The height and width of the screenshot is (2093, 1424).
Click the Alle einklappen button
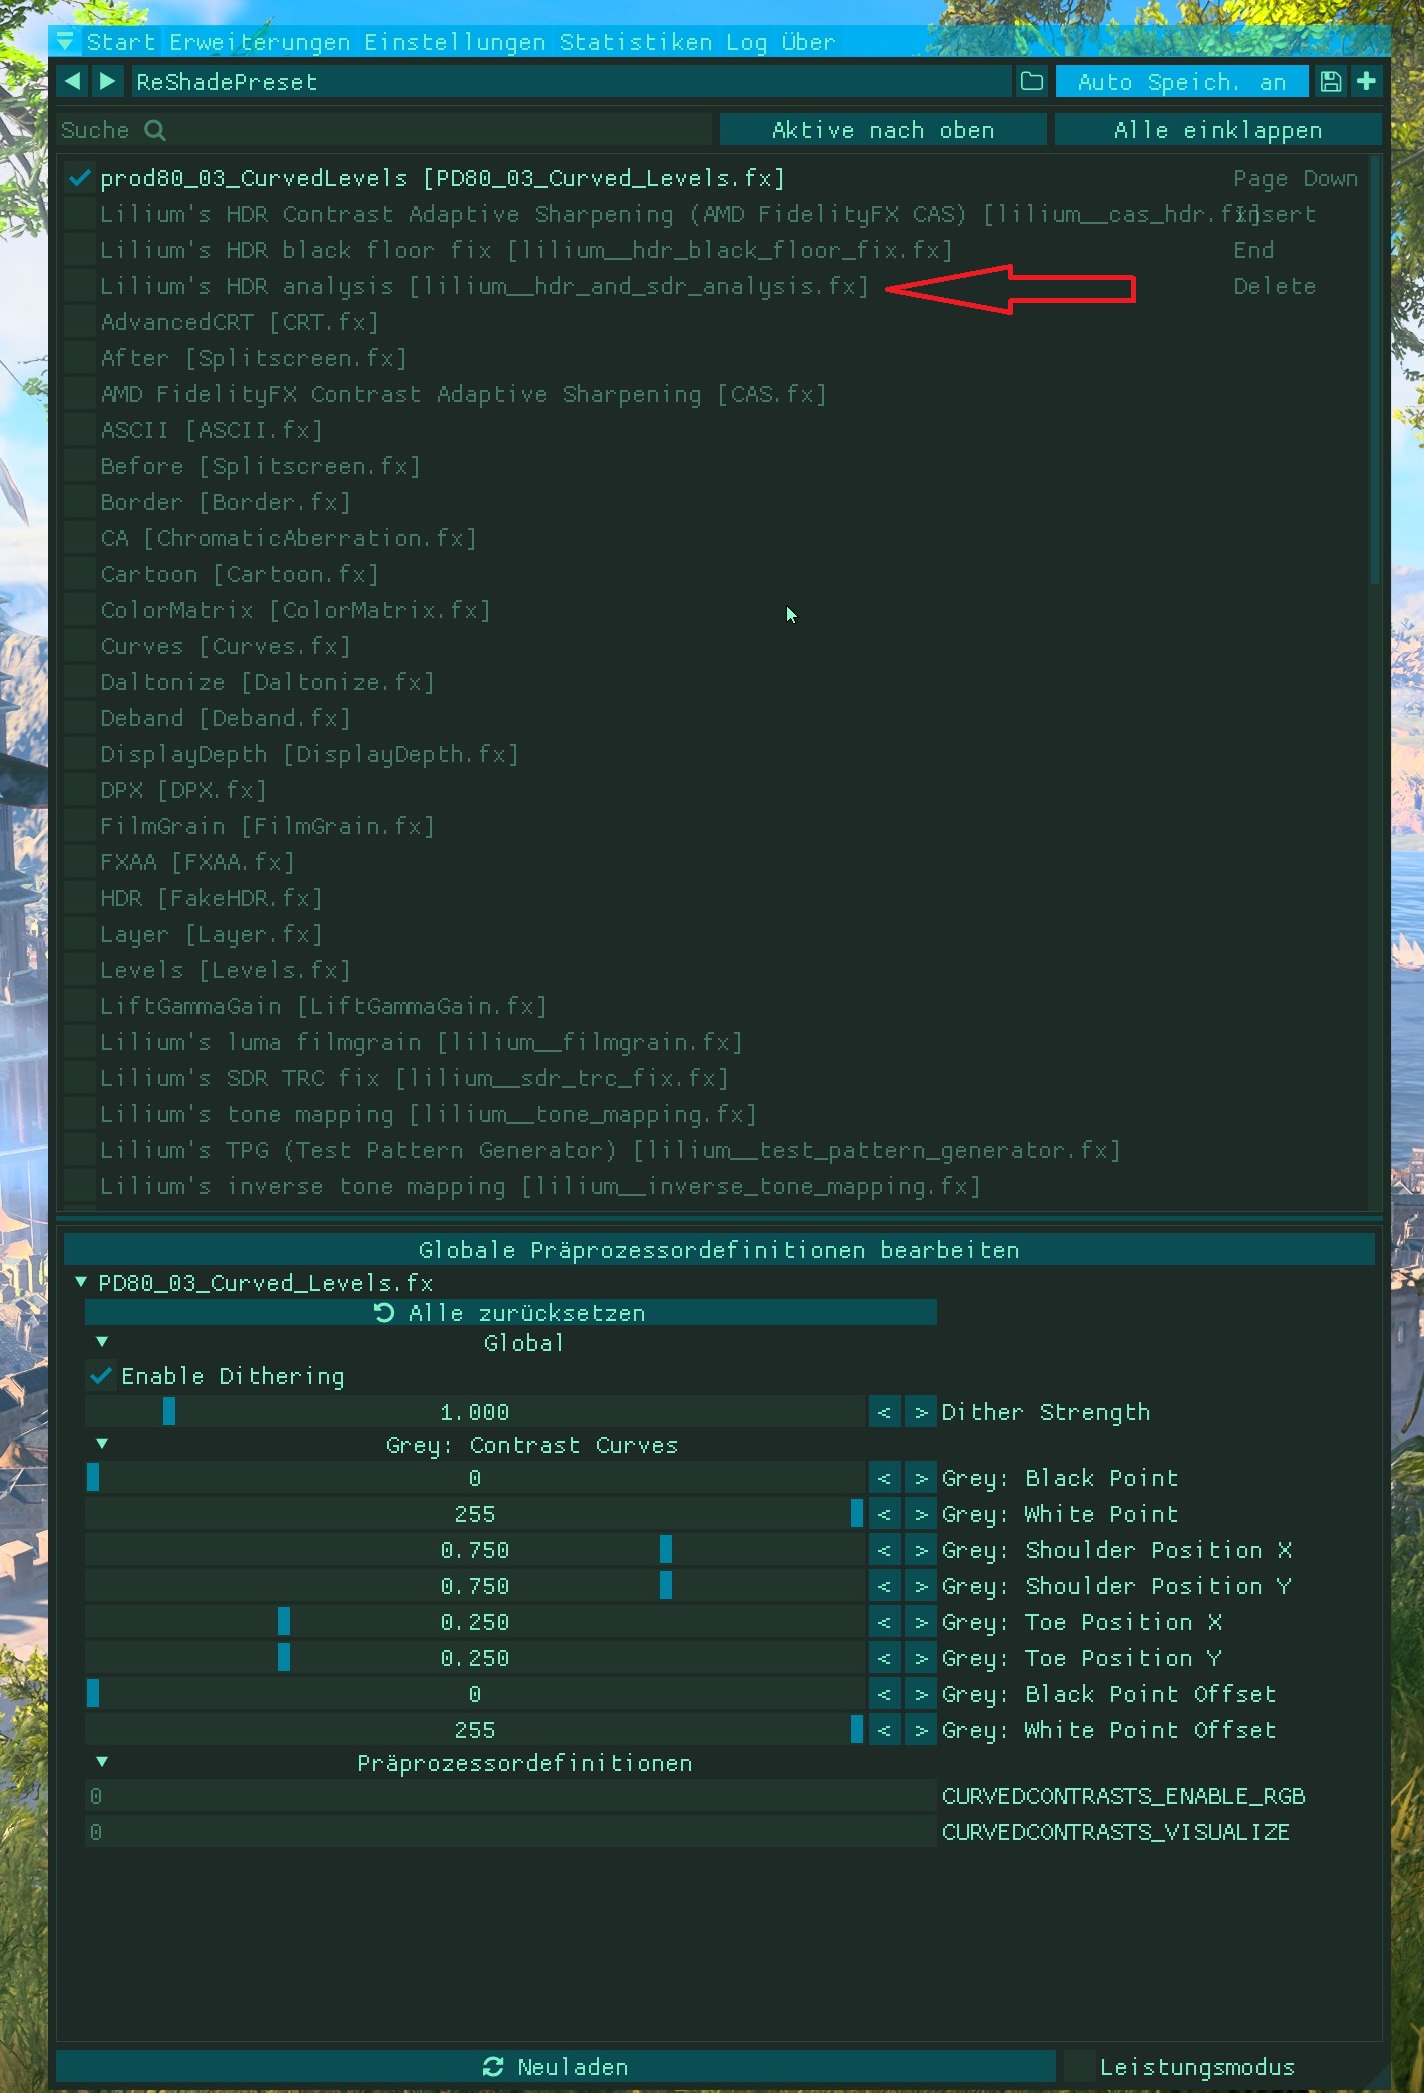pyautogui.click(x=1218, y=130)
